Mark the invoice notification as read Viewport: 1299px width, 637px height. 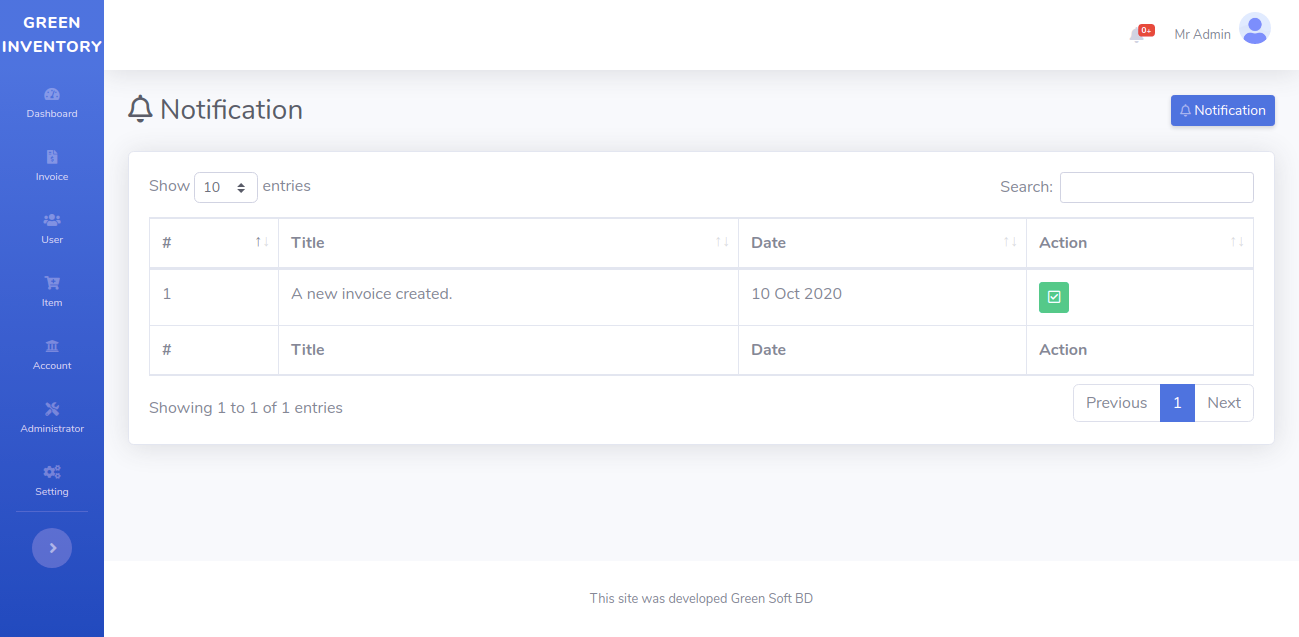pyautogui.click(x=1053, y=297)
